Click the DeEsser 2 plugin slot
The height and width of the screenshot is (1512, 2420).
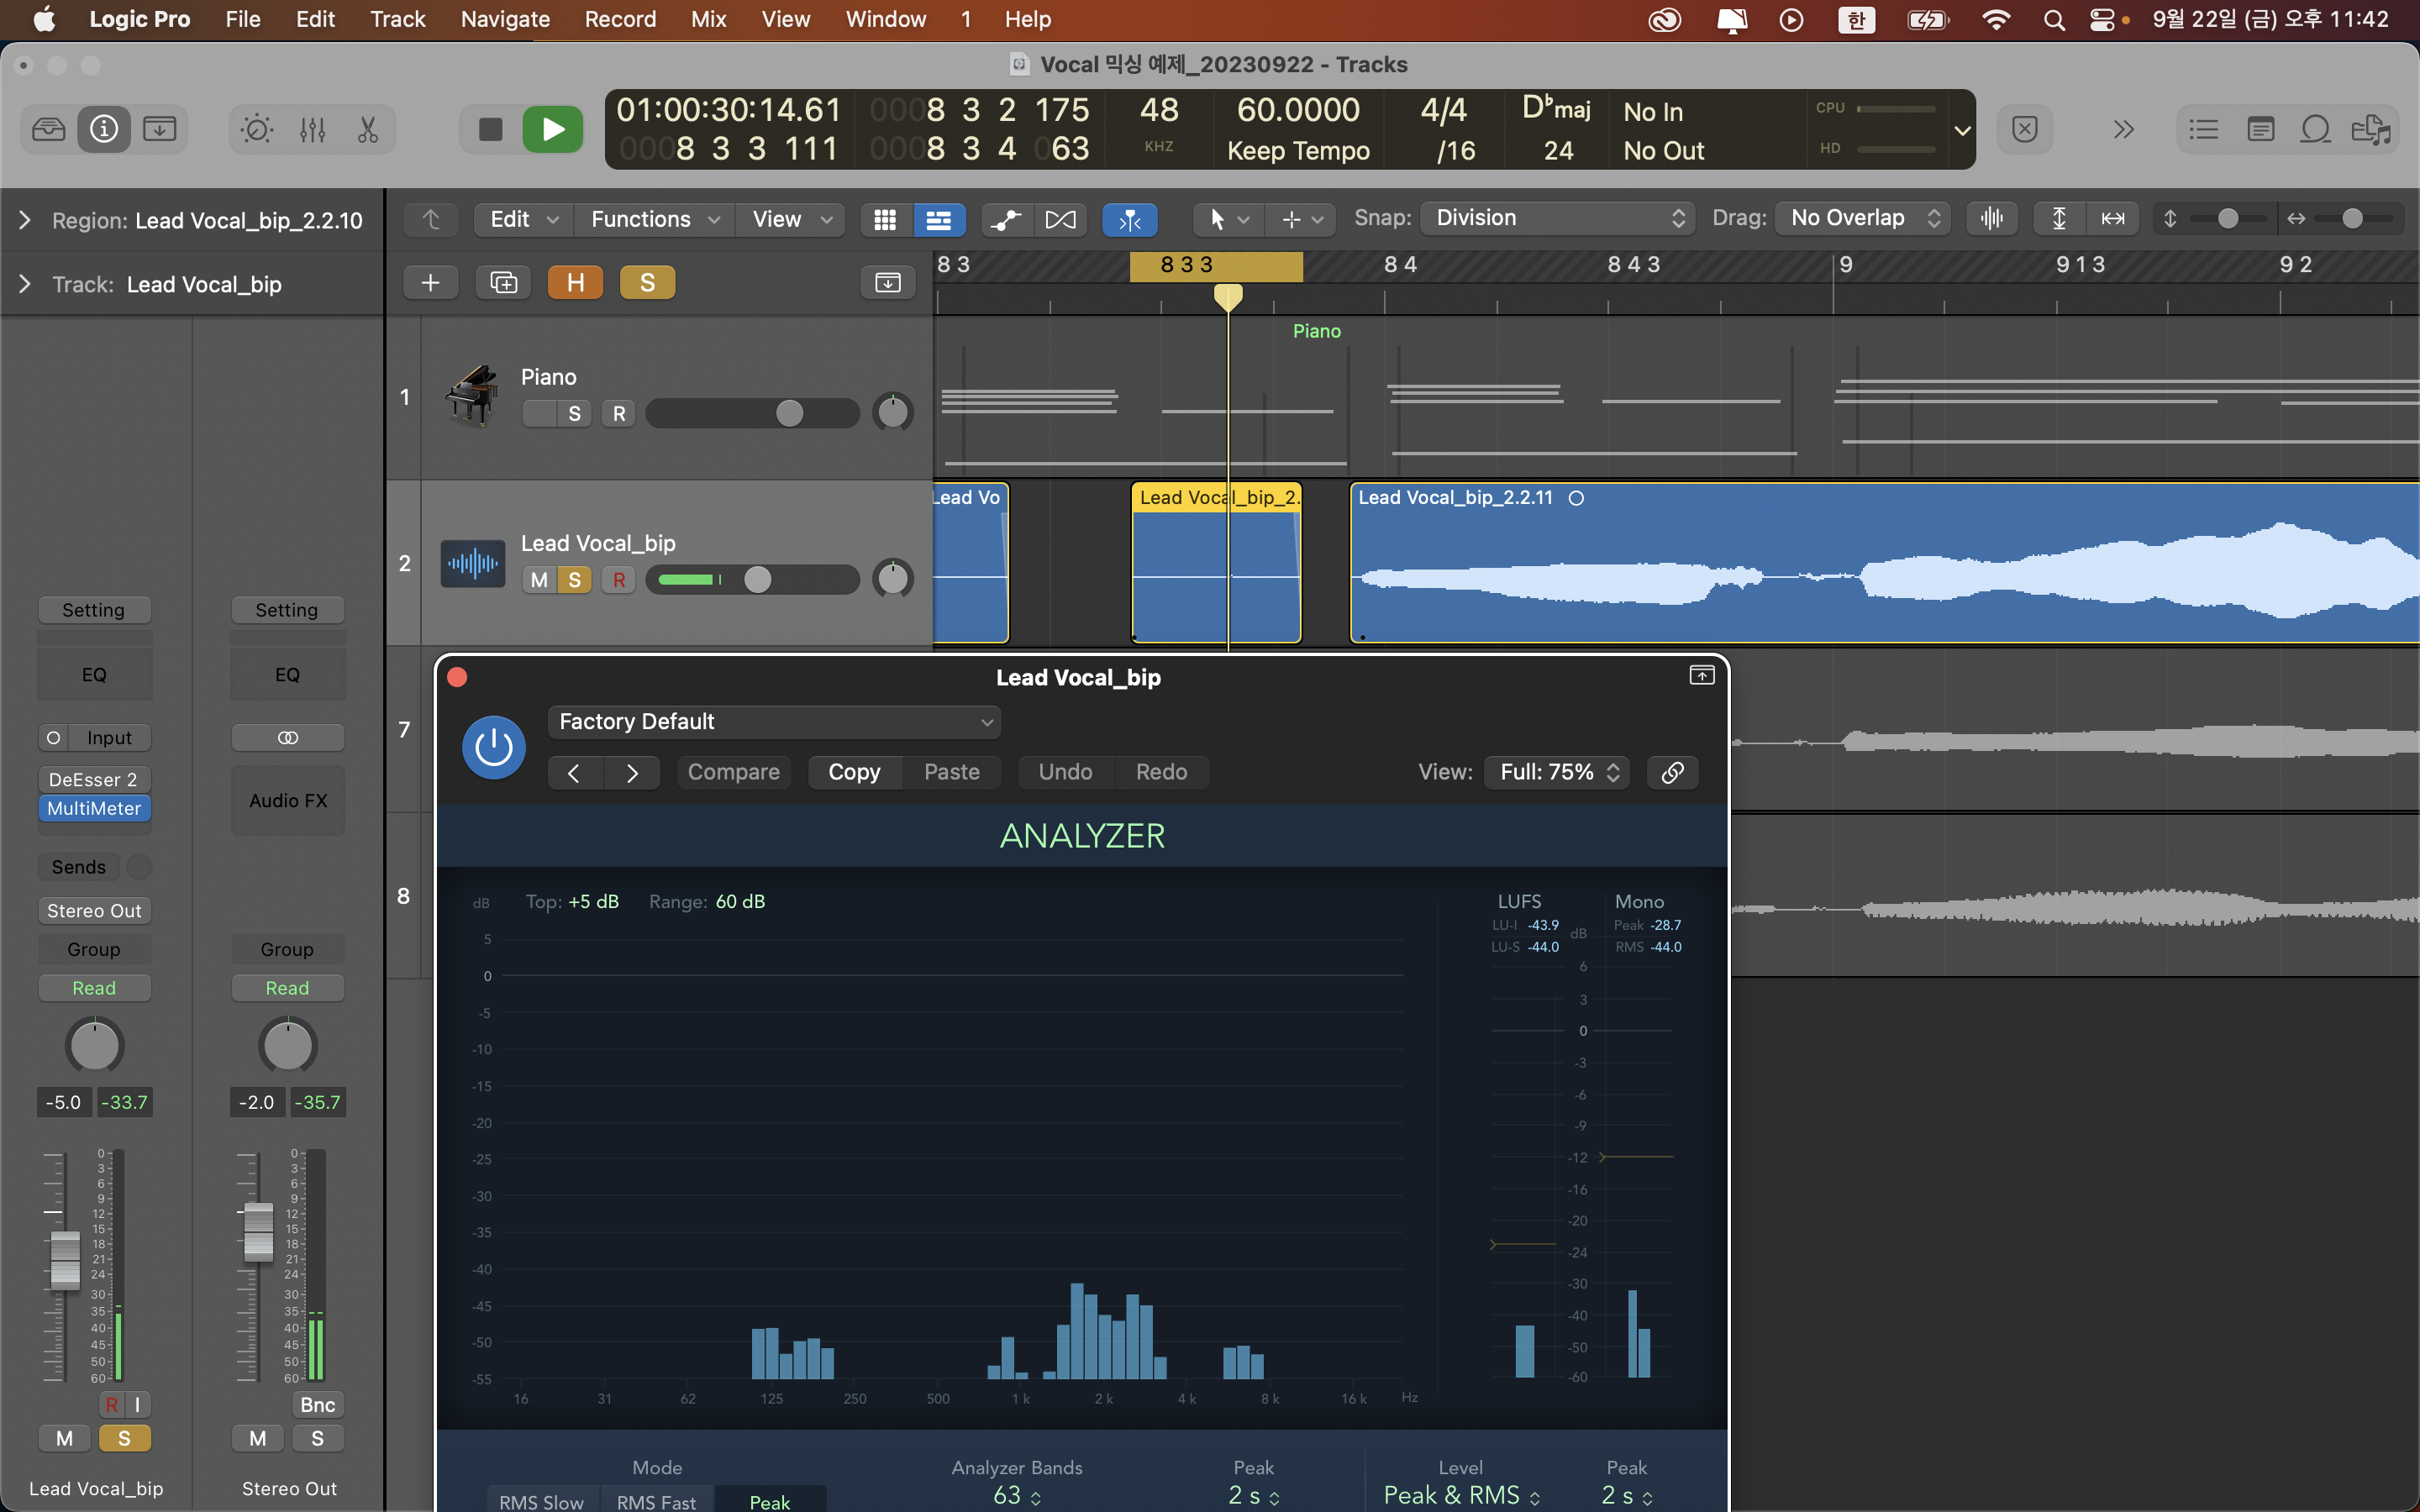pyautogui.click(x=94, y=780)
